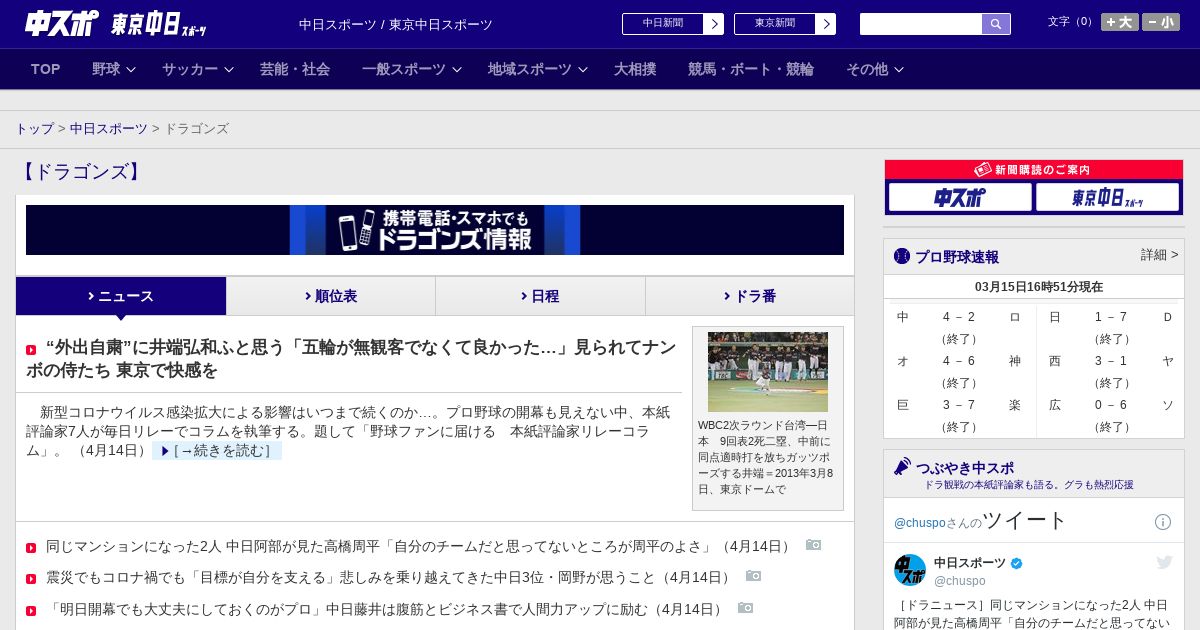The image size is (1200, 630).
Task: Expand the 地域スポーツ dropdown menu
Action: pos(538,69)
